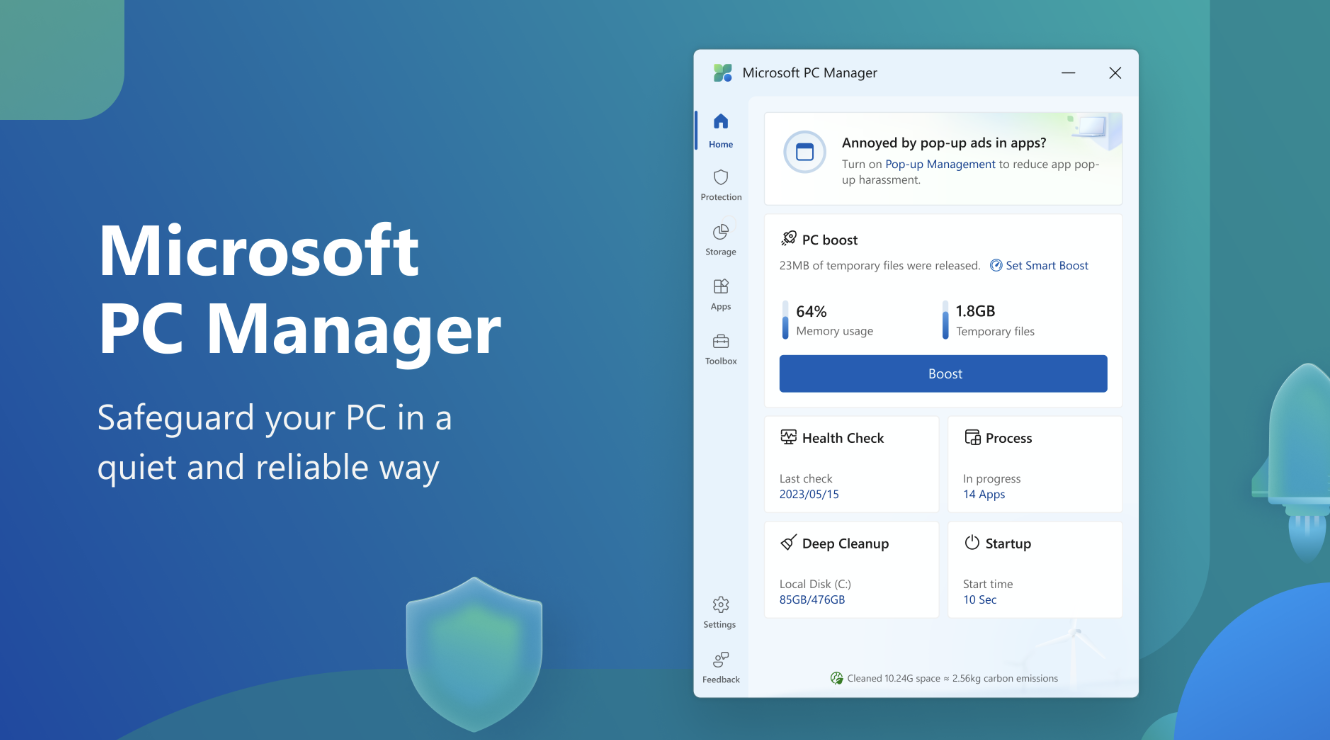Open the Apps sidebar icon
Image resolution: width=1330 pixels, height=740 pixels.
pyautogui.click(x=720, y=288)
